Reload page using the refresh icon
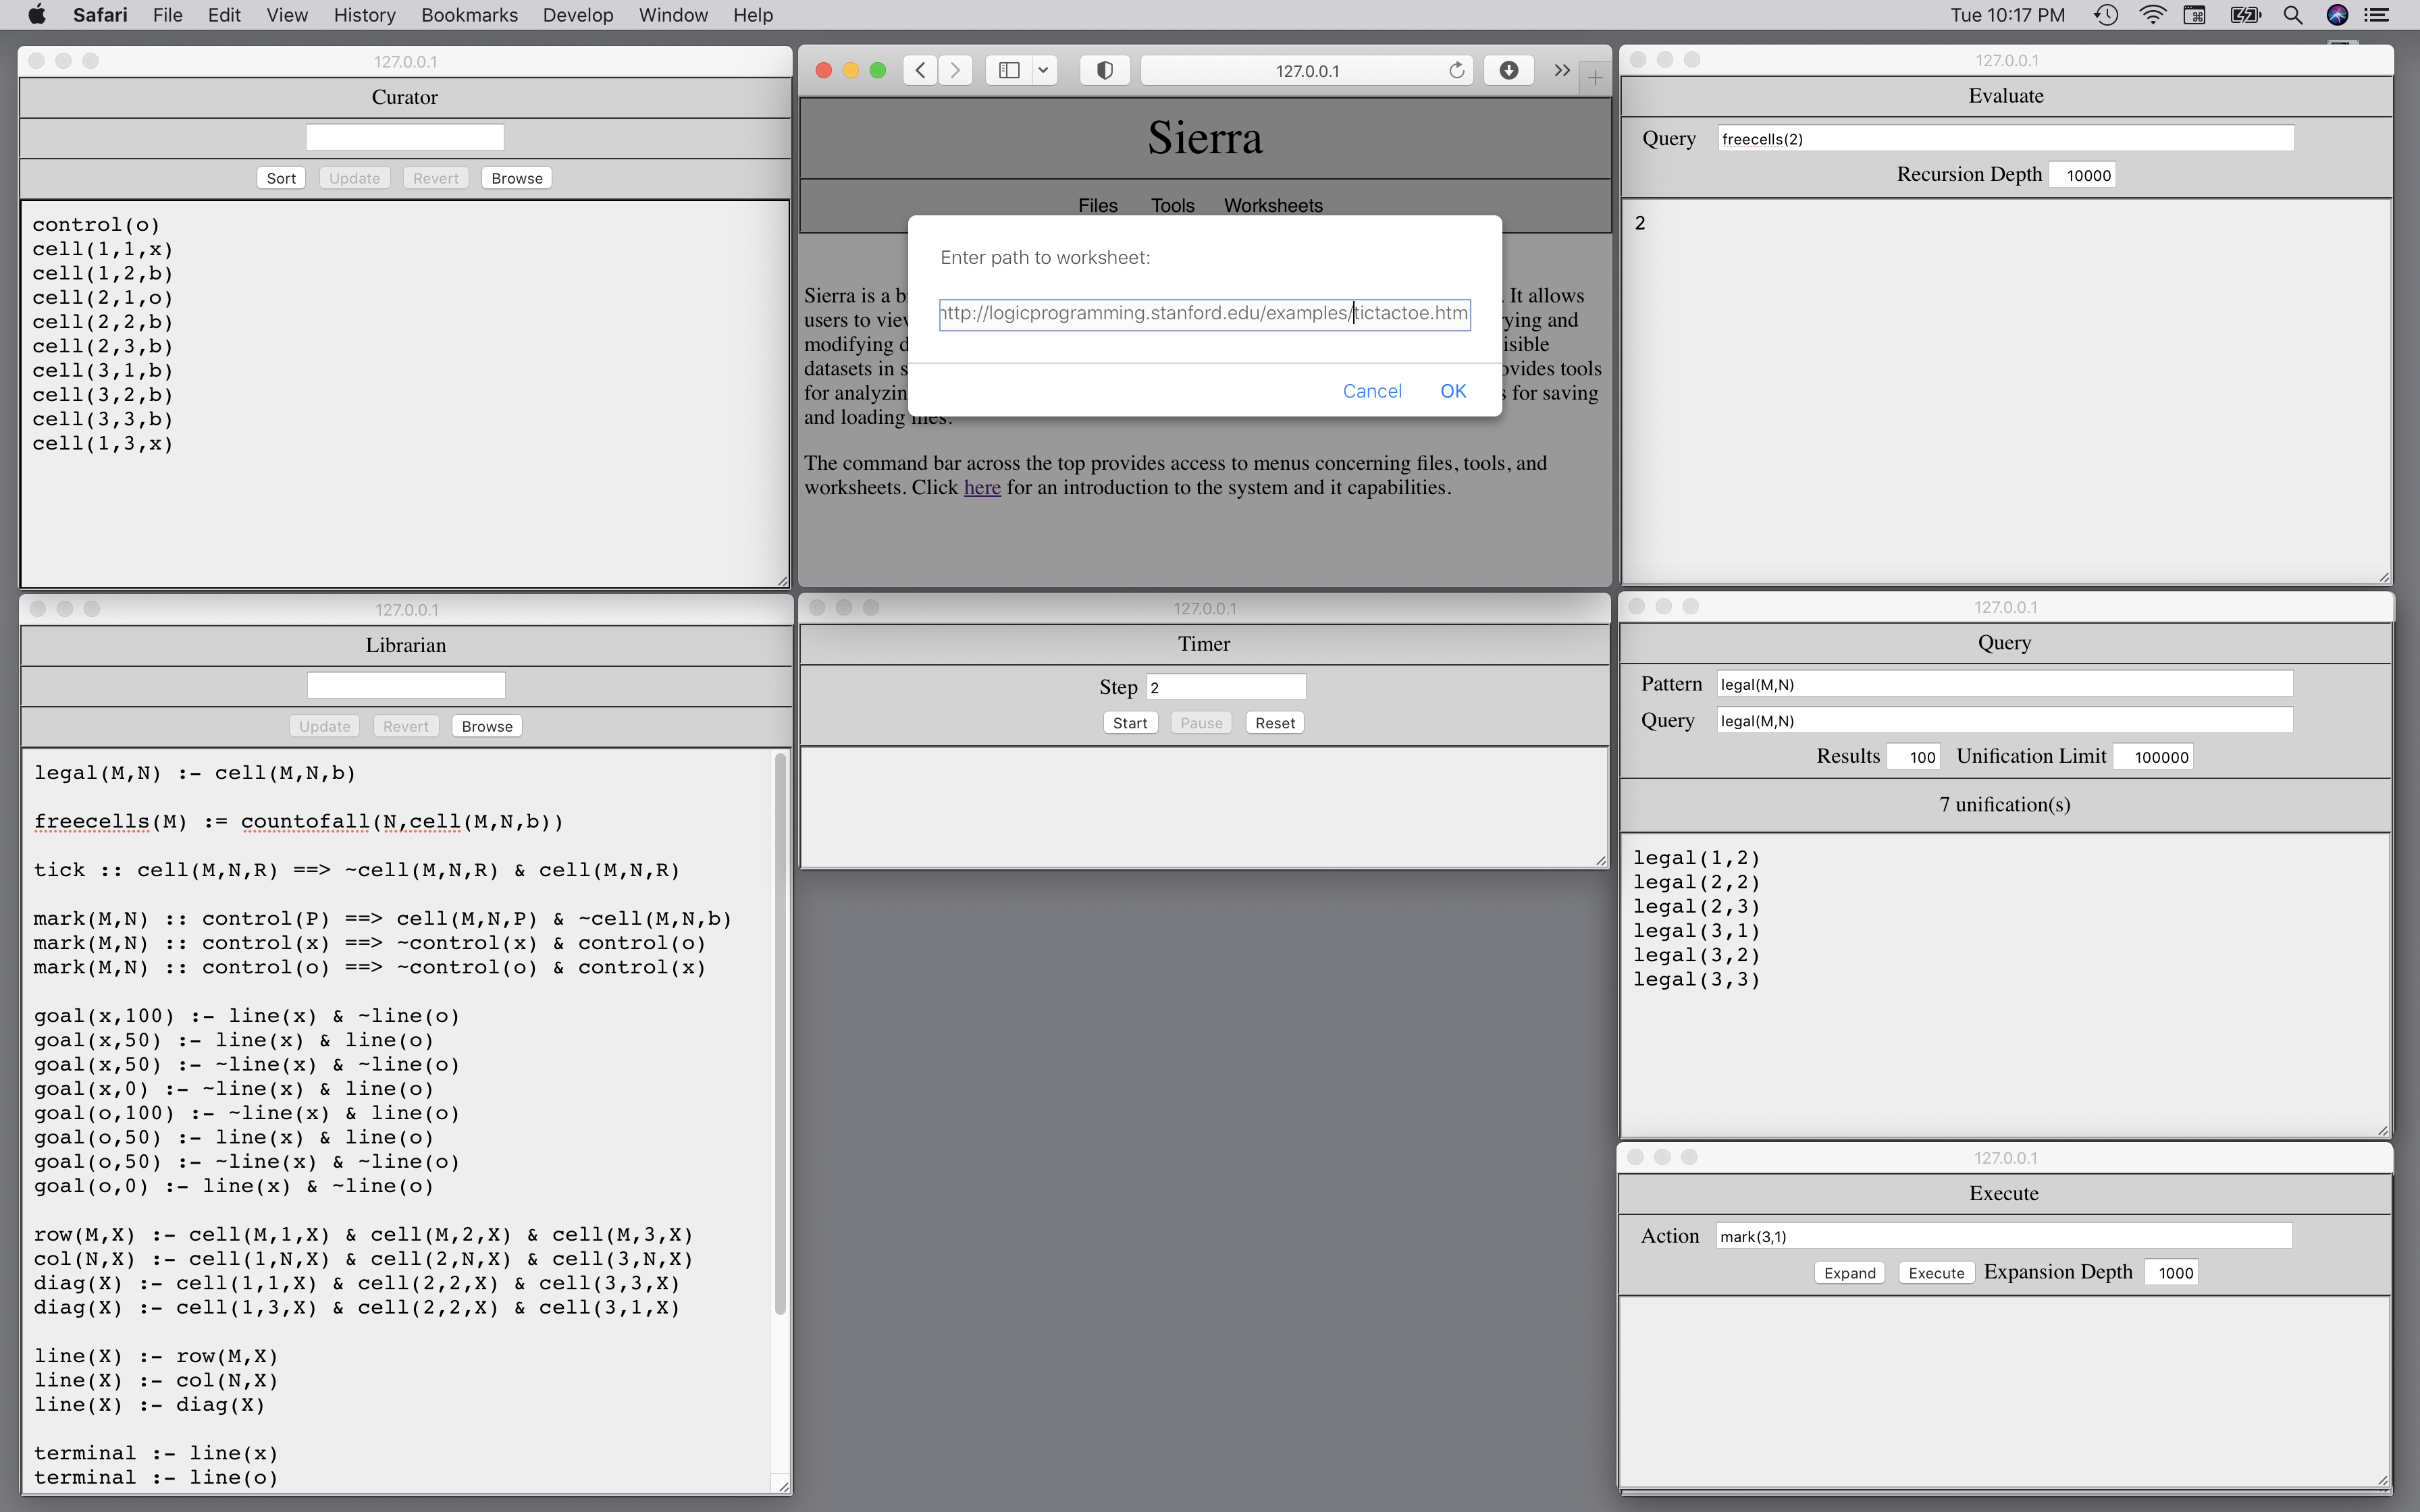This screenshot has height=1512, width=2420. click(1456, 70)
